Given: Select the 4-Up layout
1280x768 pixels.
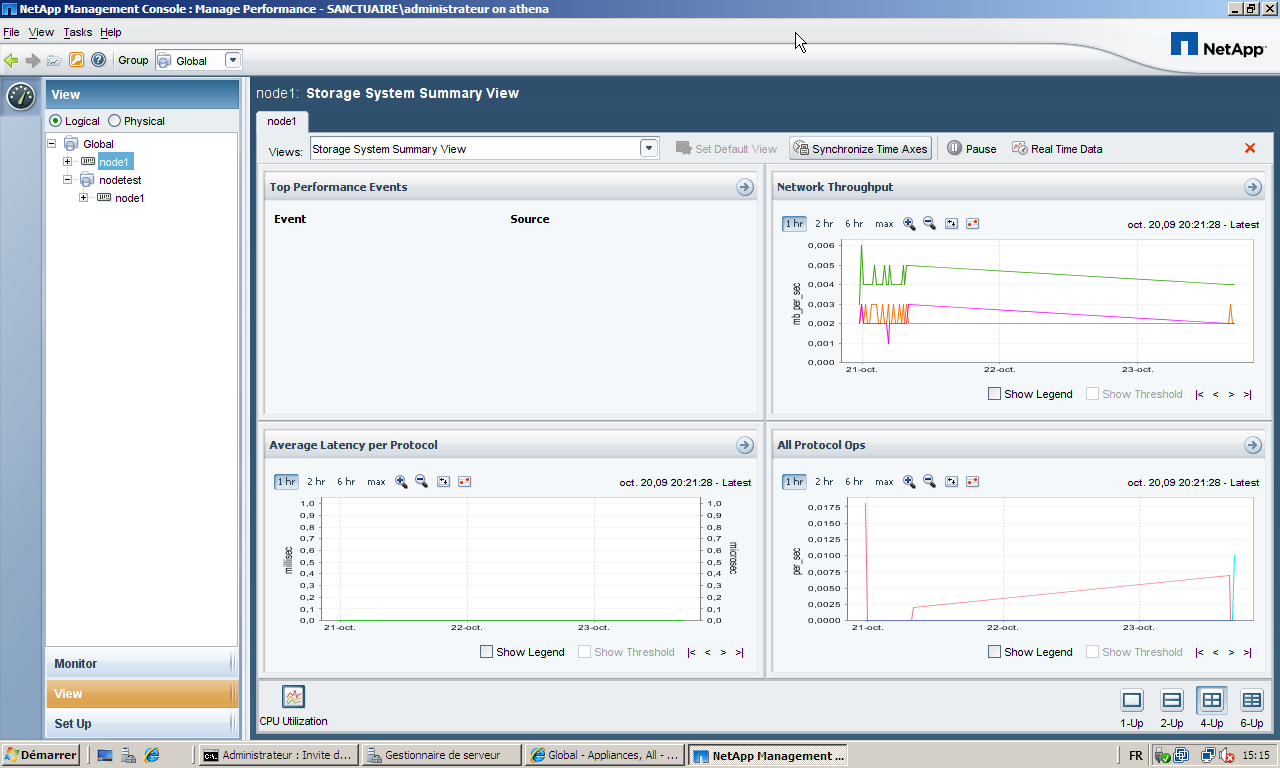Looking at the screenshot, I should [1212, 700].
